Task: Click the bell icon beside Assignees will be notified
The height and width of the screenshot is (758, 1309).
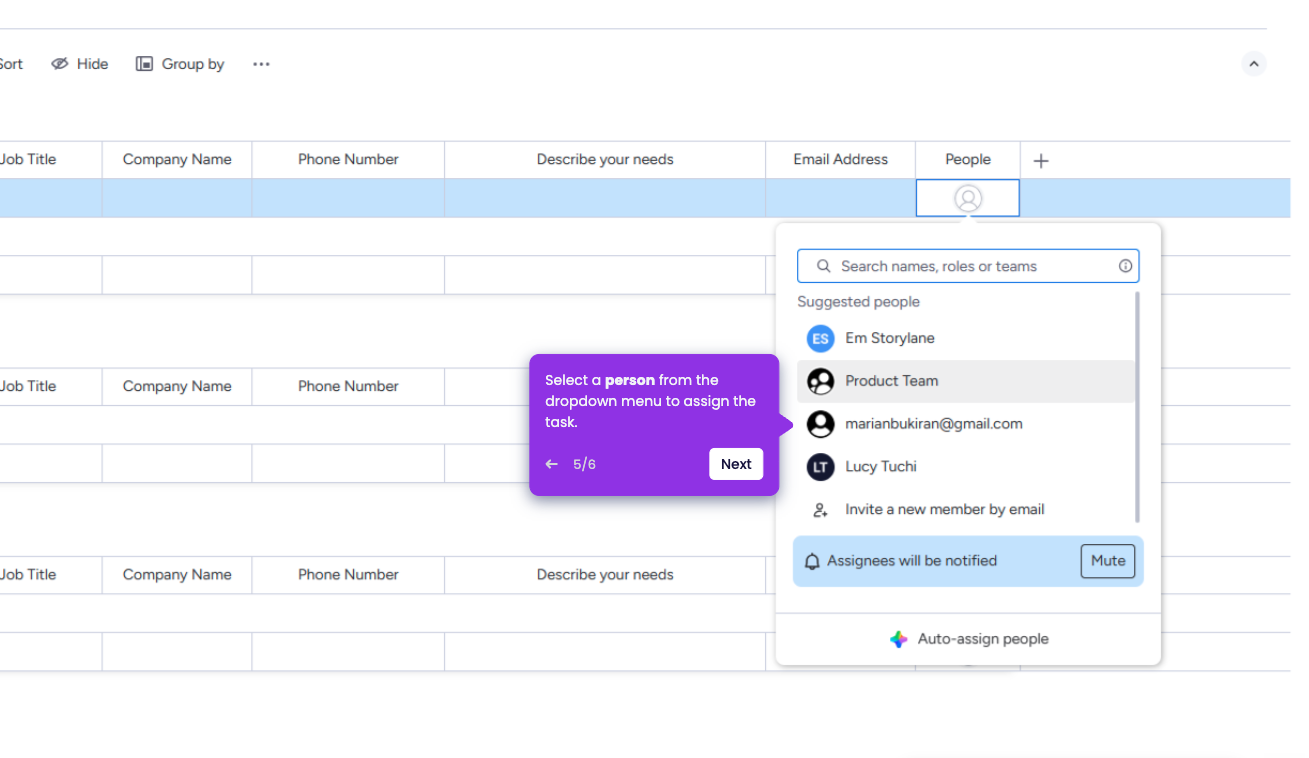Action: tap(813, 562)
